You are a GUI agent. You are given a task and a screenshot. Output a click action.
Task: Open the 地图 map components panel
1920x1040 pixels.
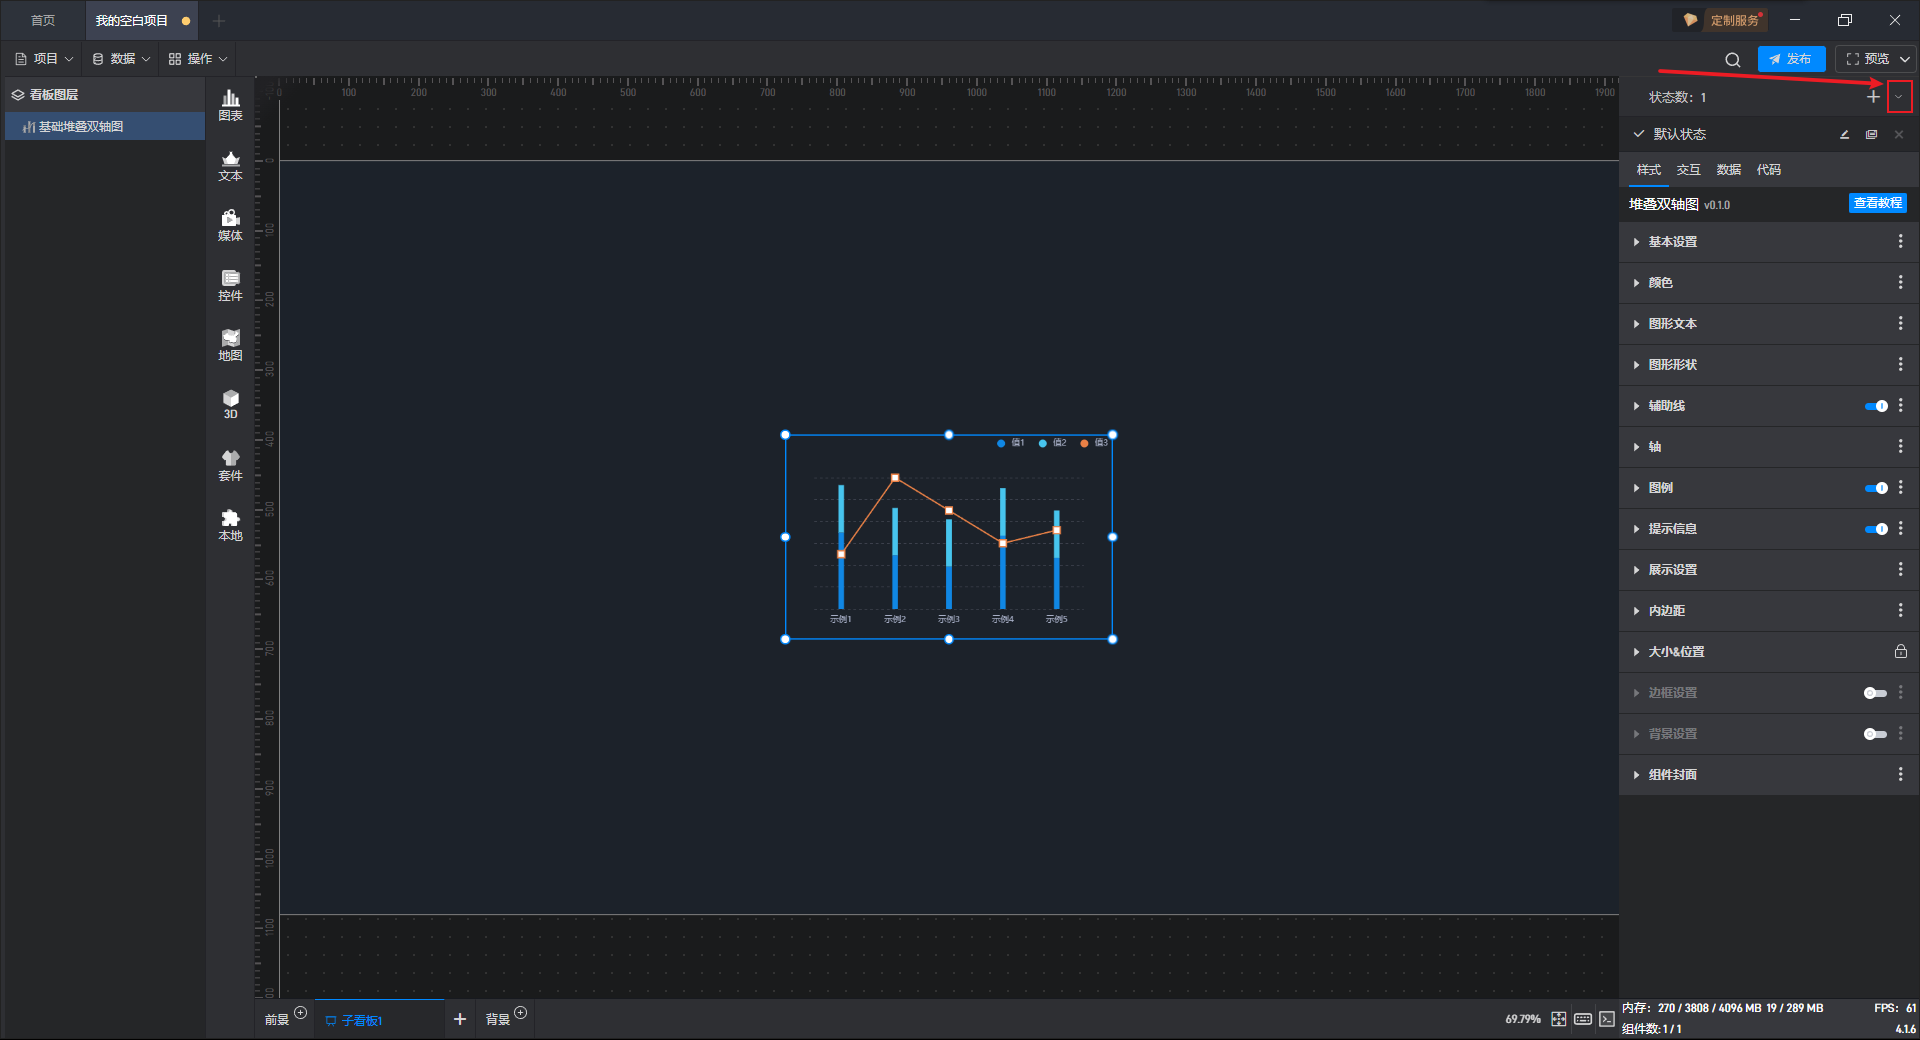[x=230, y=345]
